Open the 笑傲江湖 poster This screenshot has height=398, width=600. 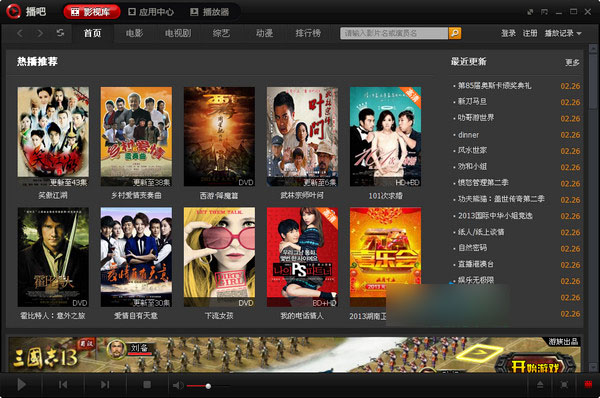click(53, 137)
